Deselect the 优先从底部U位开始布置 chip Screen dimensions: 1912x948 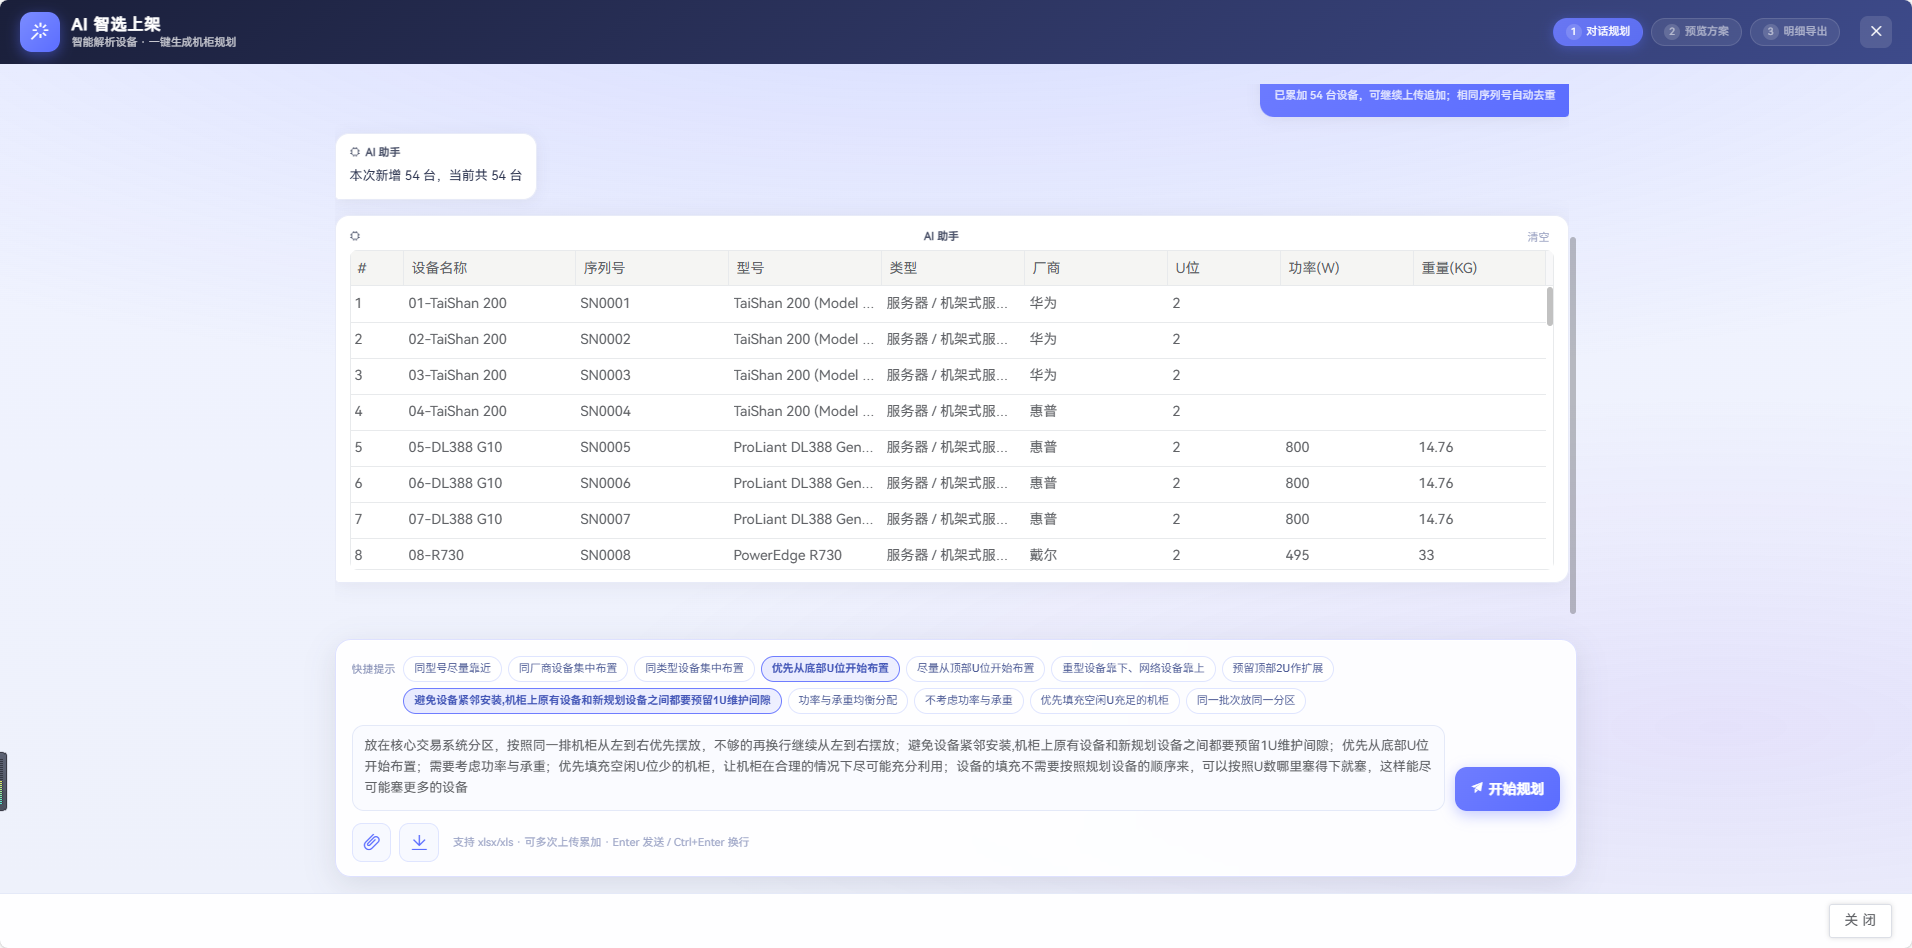tap(830, 668)
